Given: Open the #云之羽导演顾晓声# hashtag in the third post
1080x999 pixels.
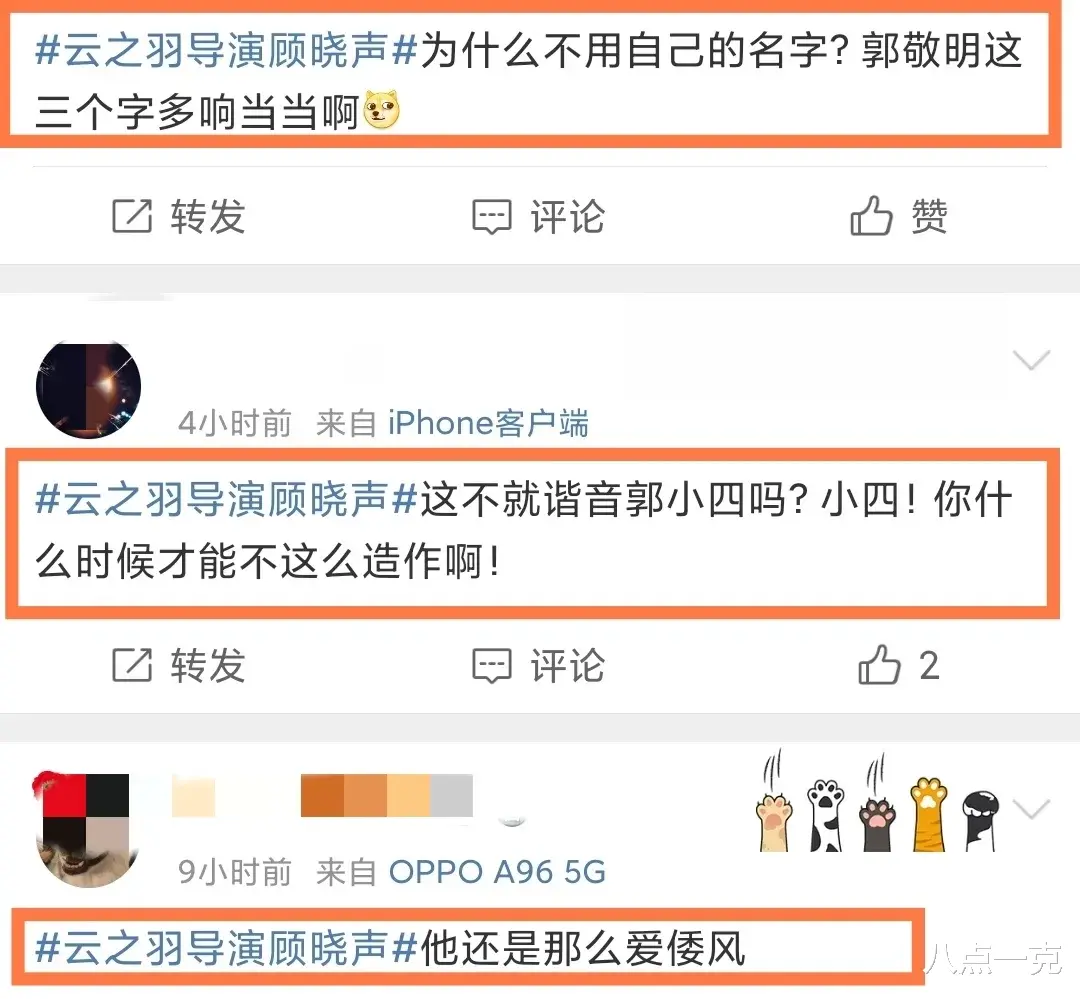Looking at the screenshot, I should [227, 948].
